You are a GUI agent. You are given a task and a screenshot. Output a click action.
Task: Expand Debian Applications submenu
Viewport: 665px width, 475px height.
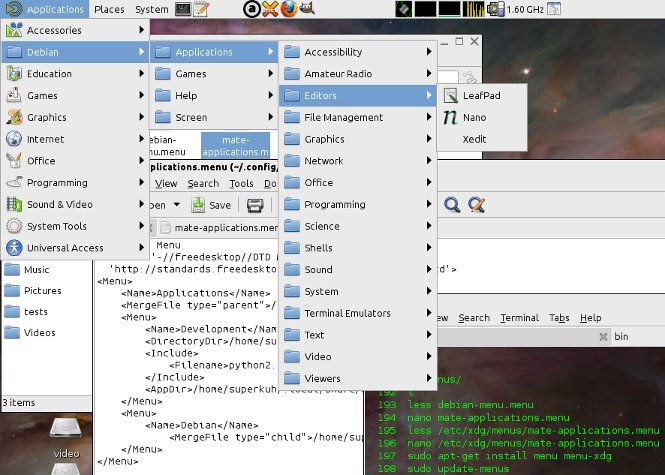click(214, 52)
